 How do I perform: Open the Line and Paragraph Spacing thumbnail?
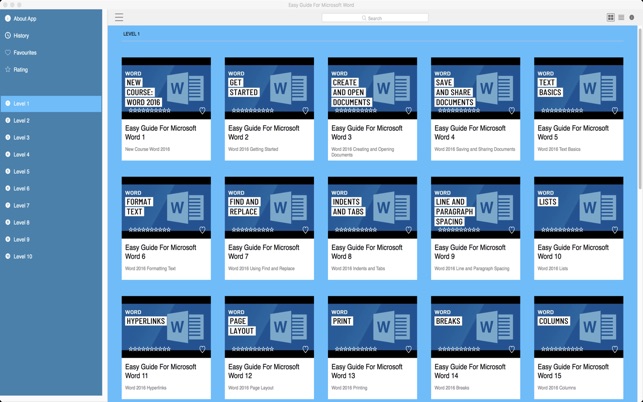pos(476,208)
